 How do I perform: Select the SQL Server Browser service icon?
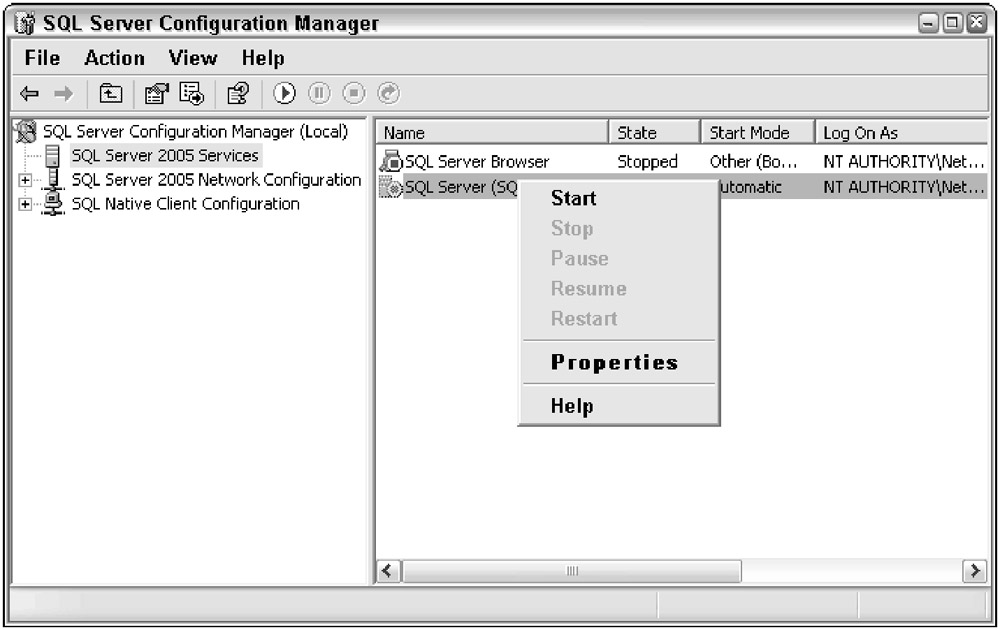[391, 161]
